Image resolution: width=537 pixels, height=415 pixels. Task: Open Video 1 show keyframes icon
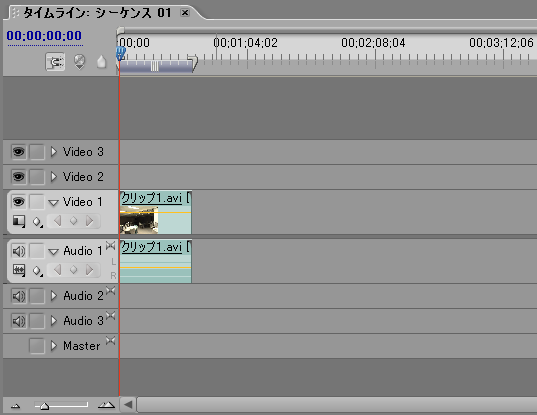click(37, 222)
